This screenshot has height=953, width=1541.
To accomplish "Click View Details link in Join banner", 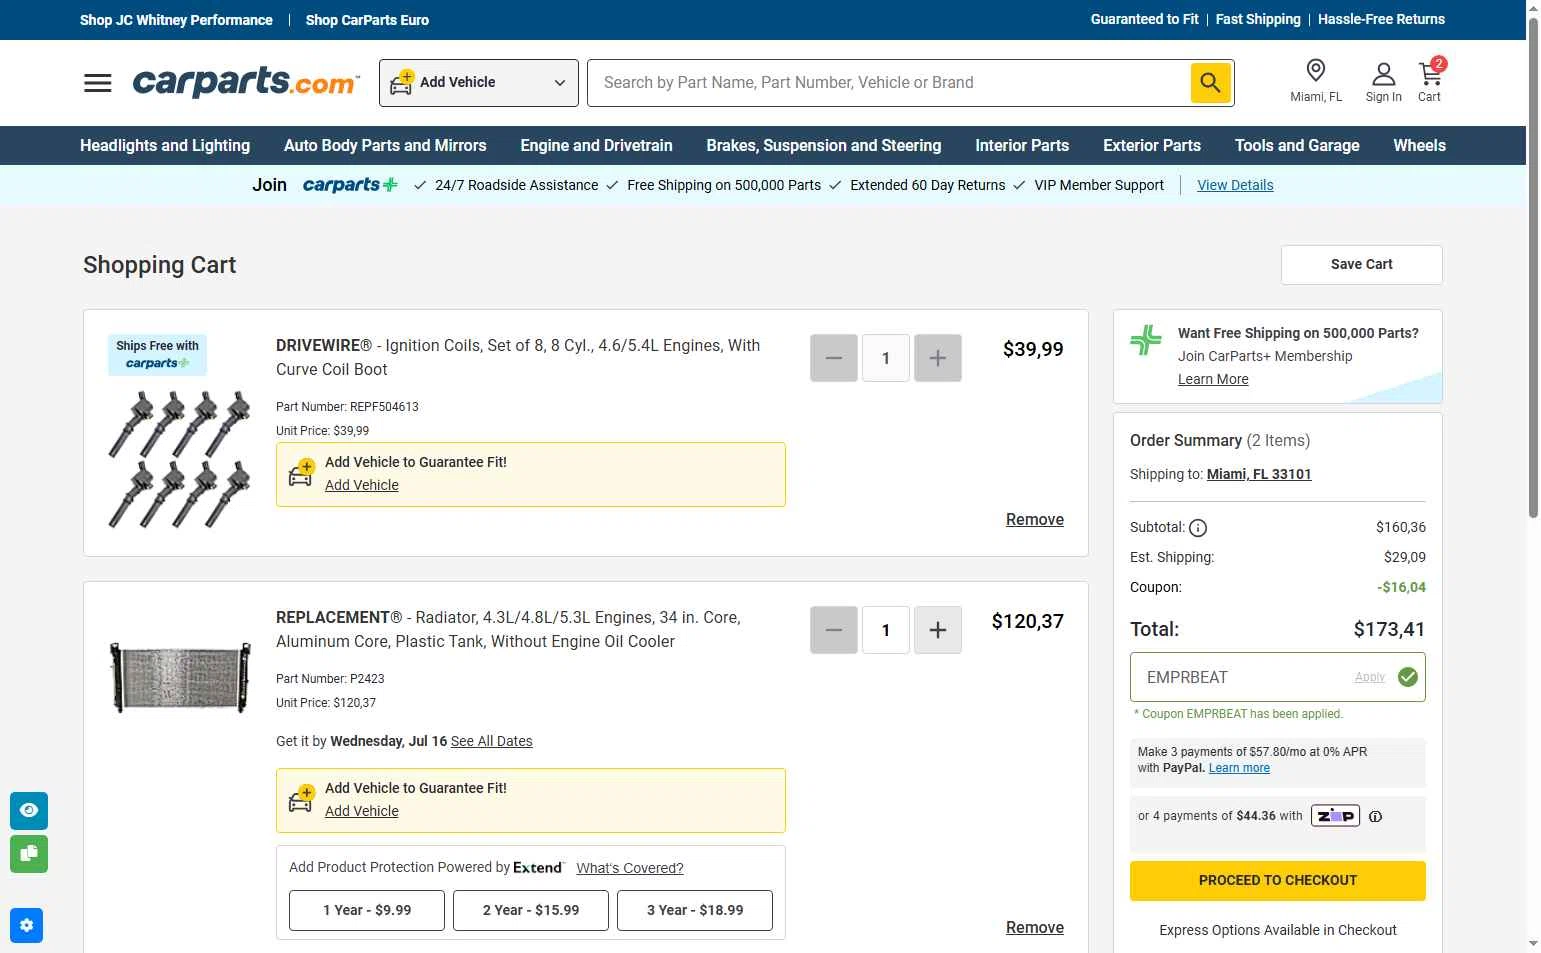I will pos(1235,185).
